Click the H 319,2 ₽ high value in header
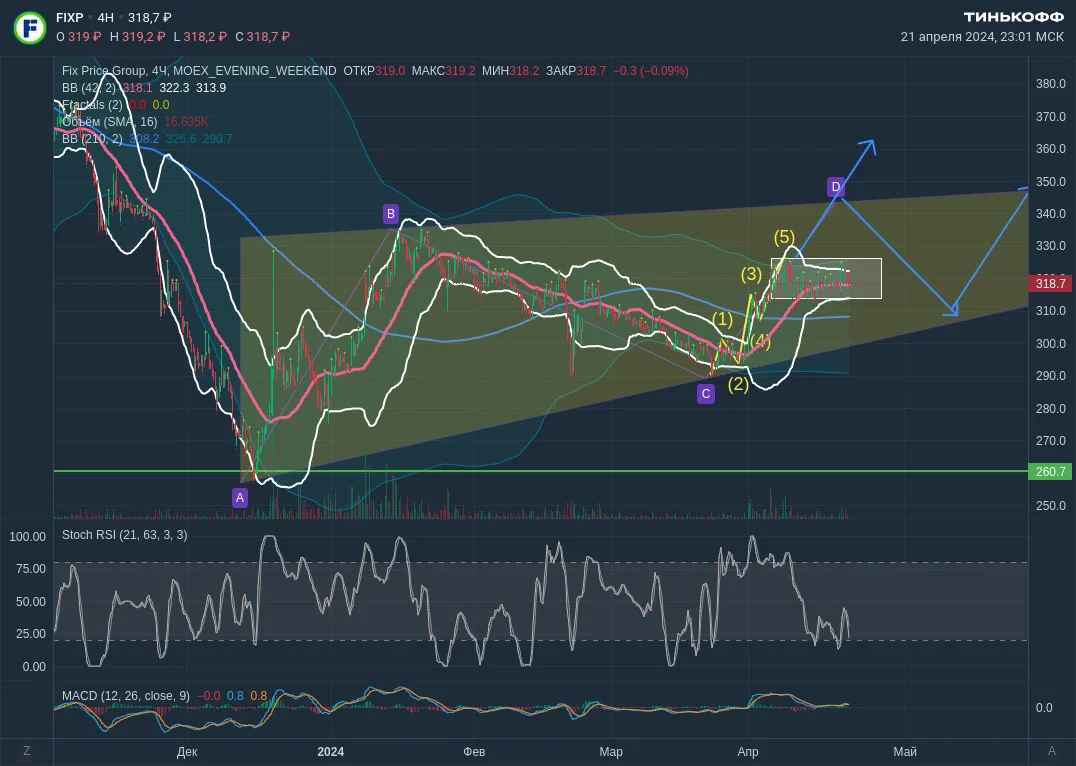Screen dimensions: 1076x766 (x=137, y=36)
